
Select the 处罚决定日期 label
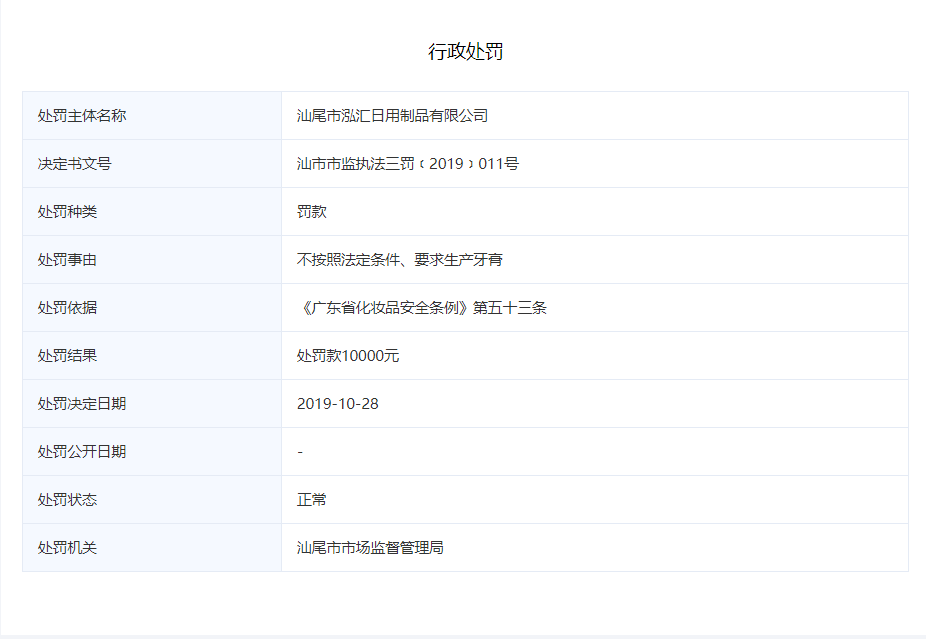click(x=82, y=403)
